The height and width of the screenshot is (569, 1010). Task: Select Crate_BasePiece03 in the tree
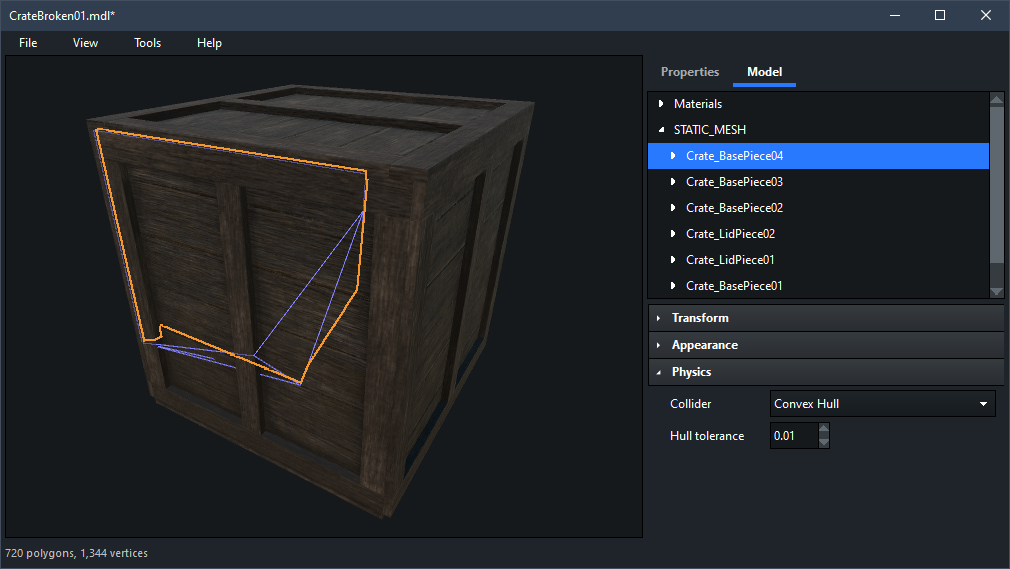818,182
